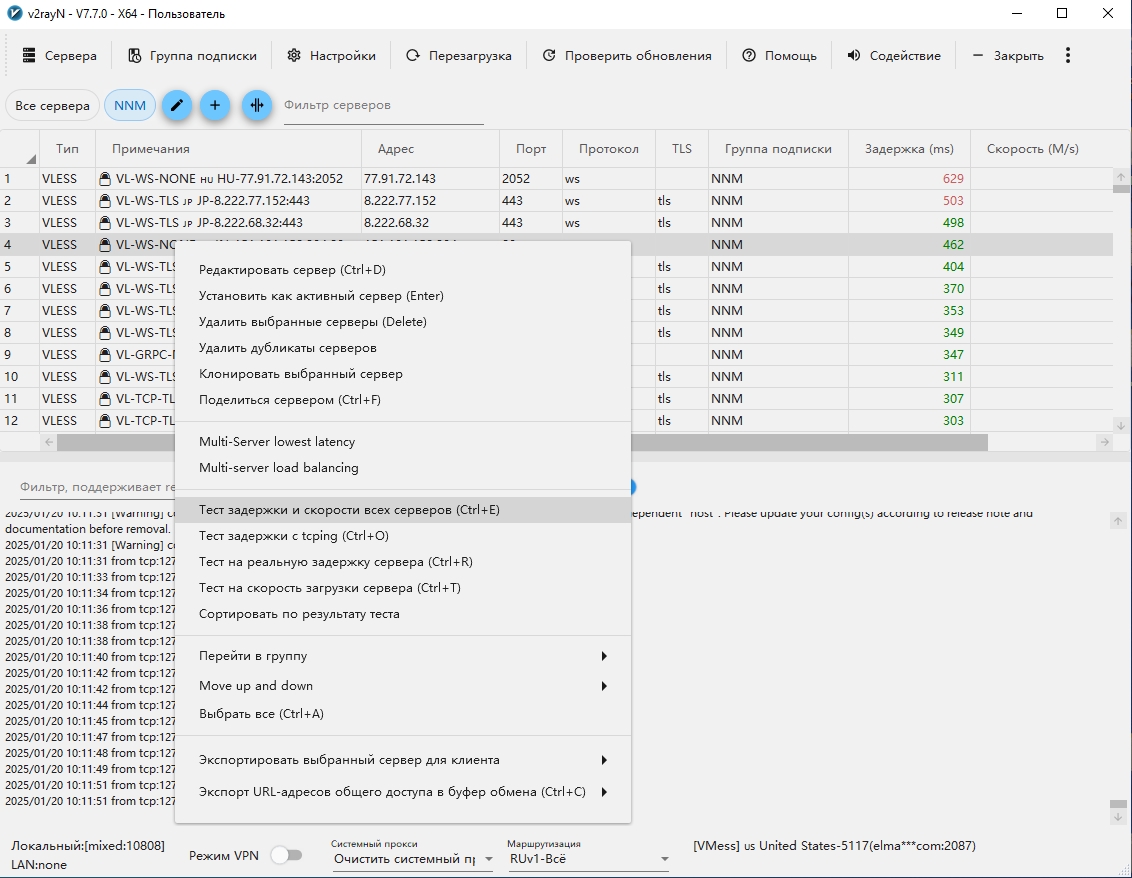The image size is (1132, 878).
Task: Toggle the Режим VPN switch
Action: (x=287, y=856)
